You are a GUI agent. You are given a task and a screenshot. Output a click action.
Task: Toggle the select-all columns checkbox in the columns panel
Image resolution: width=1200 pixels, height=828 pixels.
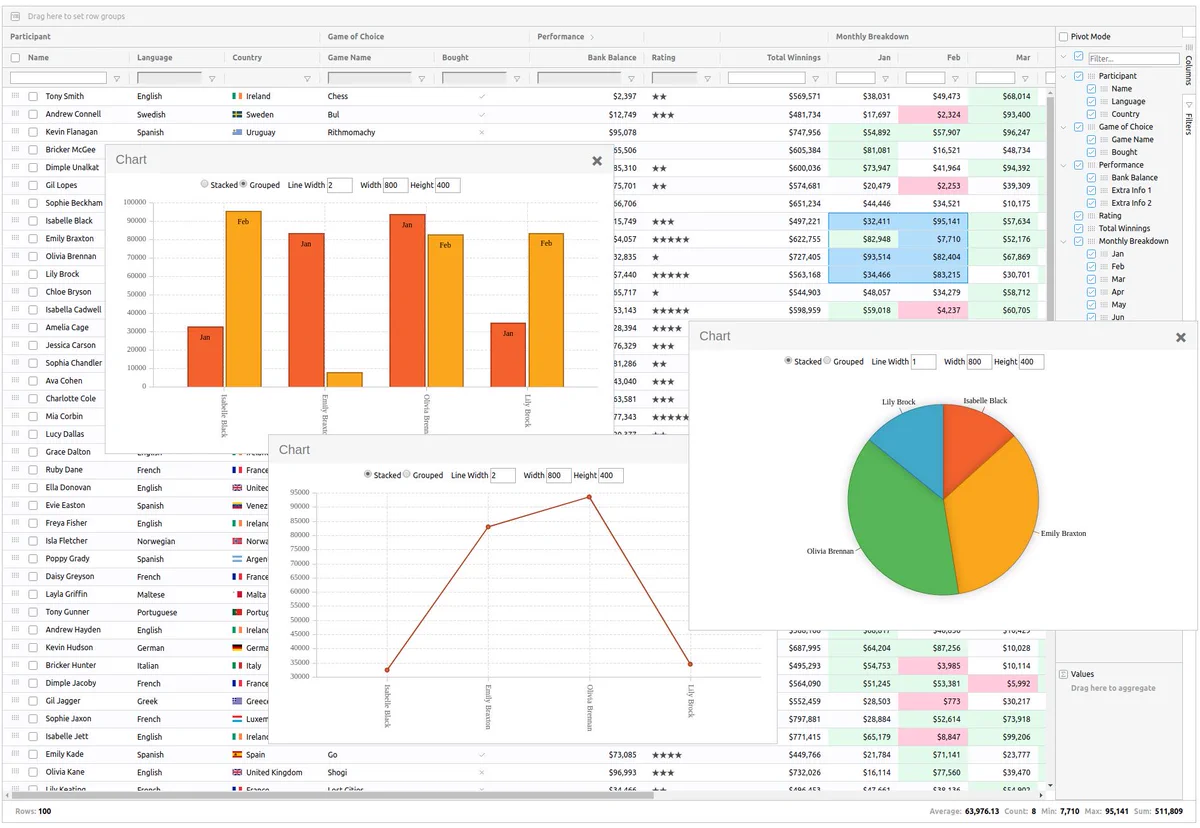[1078, 57]
